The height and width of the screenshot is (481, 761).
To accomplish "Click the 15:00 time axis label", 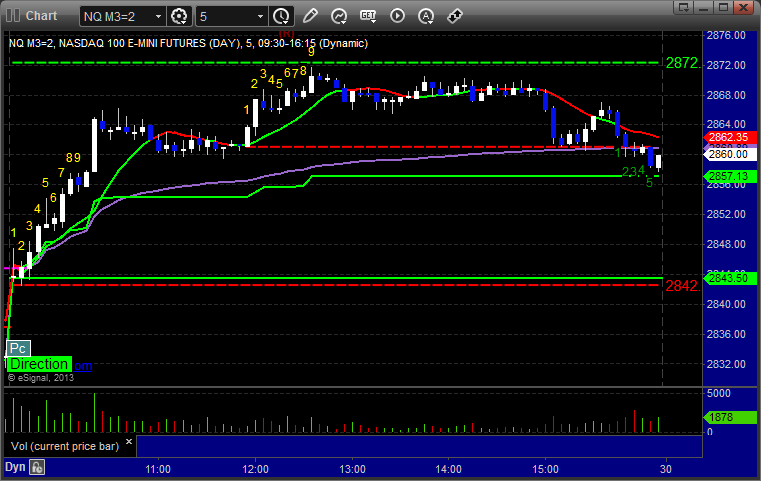I will click(x=546, y=469).
